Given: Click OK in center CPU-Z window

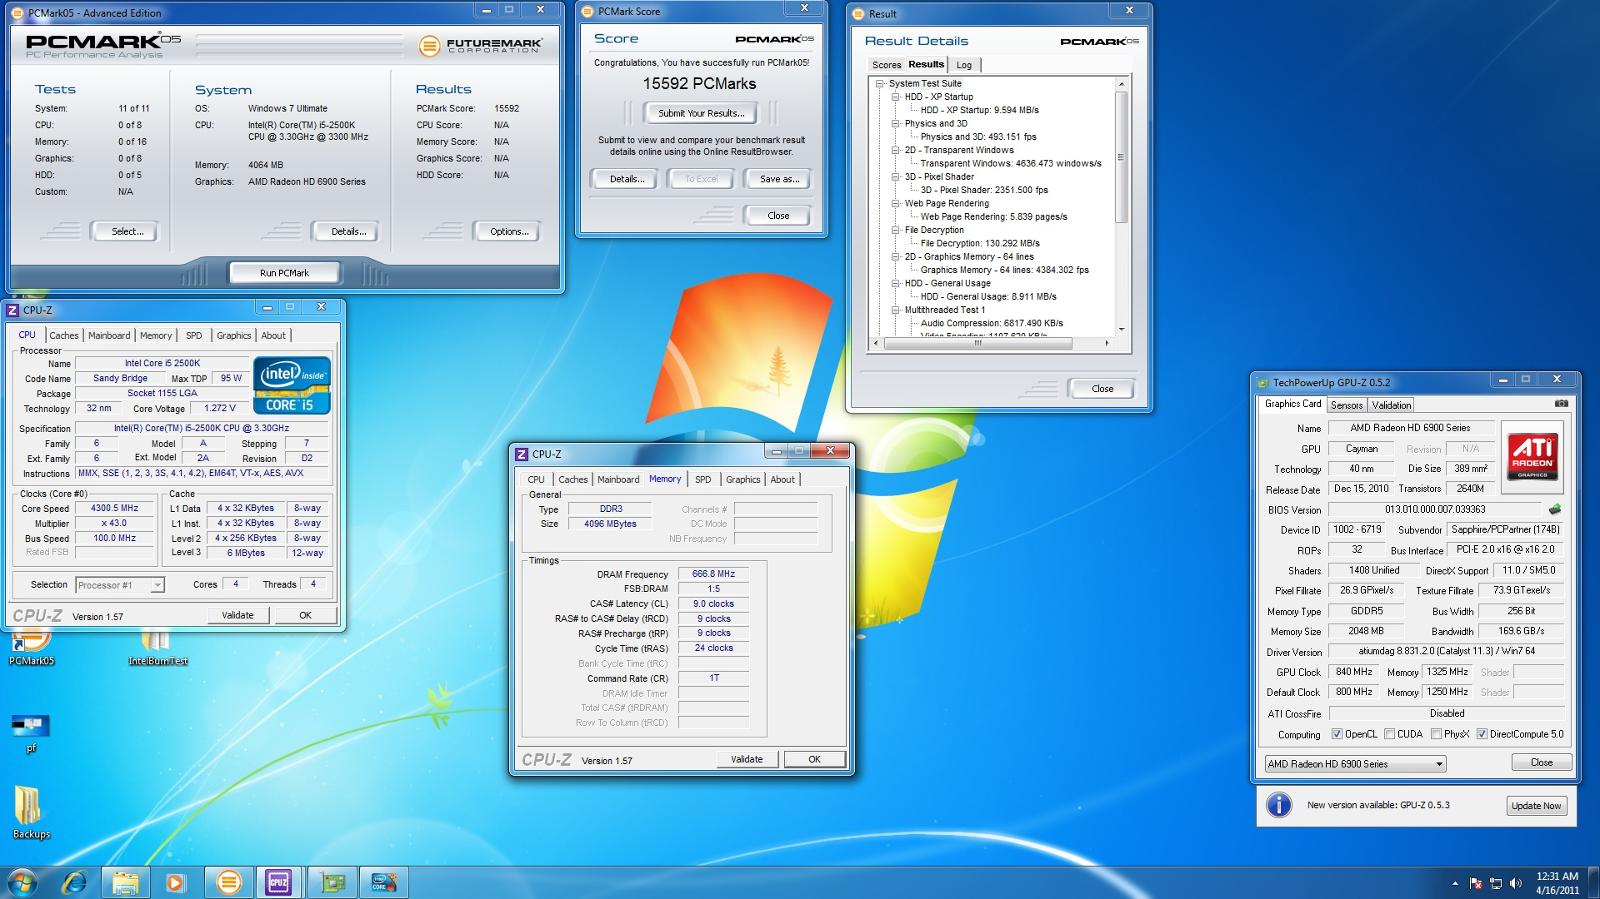Looking at the screenshot, I should coord(814,759).
